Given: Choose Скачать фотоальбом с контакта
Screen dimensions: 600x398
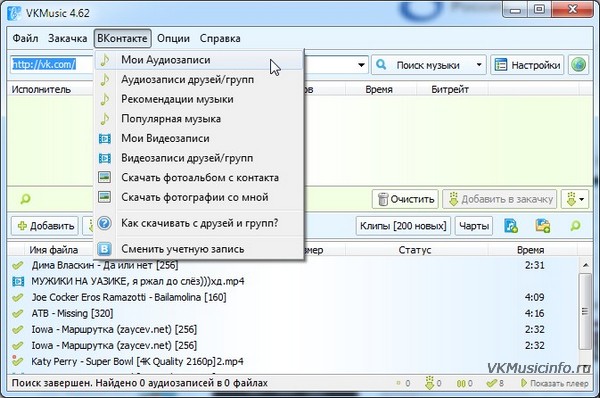Looking at the screenshot, I should (199, 178).
